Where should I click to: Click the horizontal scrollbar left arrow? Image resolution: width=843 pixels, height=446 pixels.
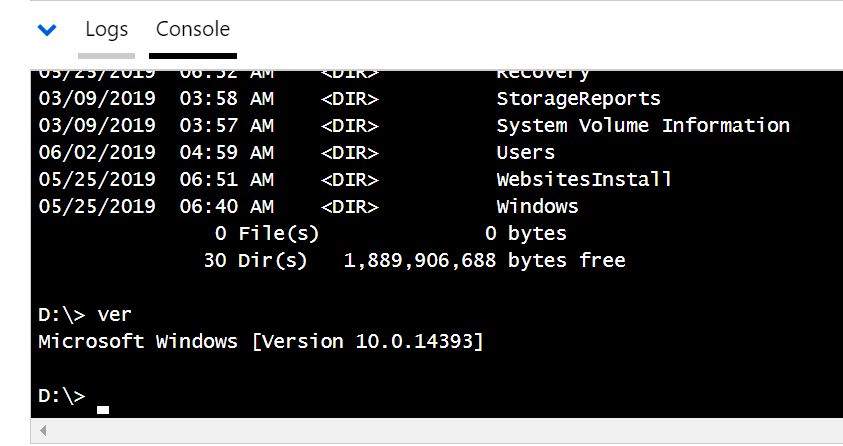tap(43, 430)
